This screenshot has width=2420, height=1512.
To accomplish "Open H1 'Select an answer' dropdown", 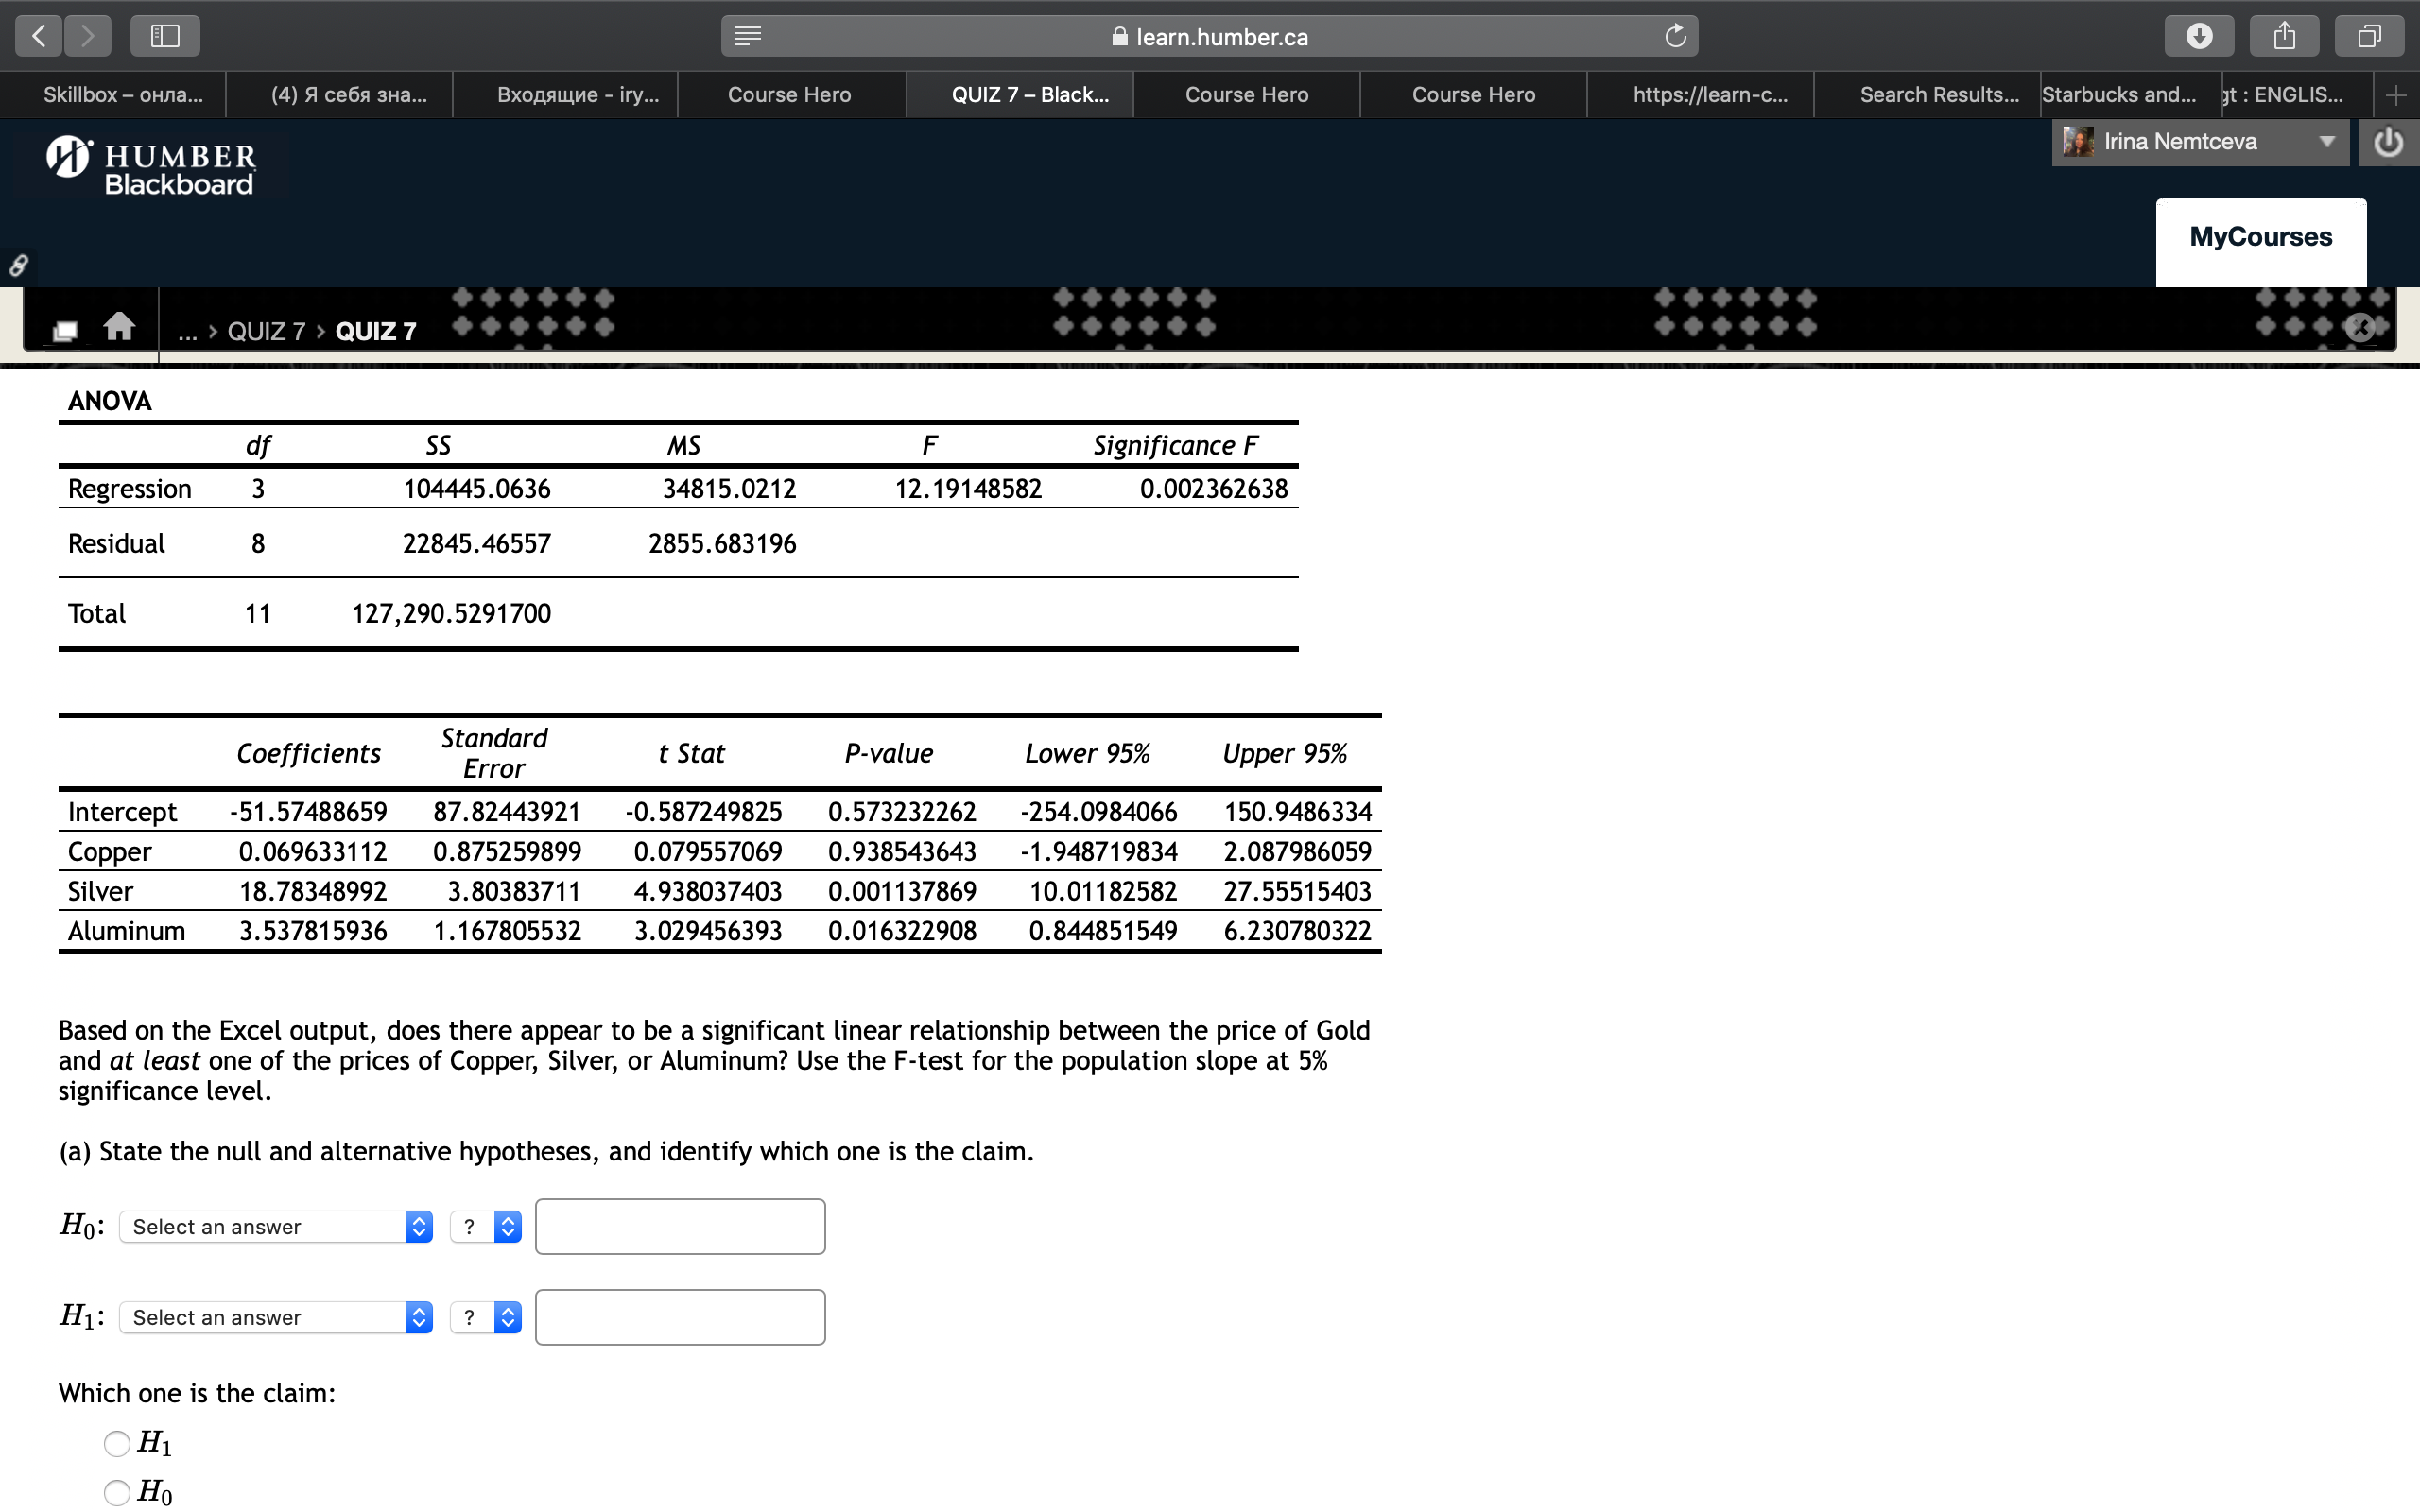I will 275,1318.
